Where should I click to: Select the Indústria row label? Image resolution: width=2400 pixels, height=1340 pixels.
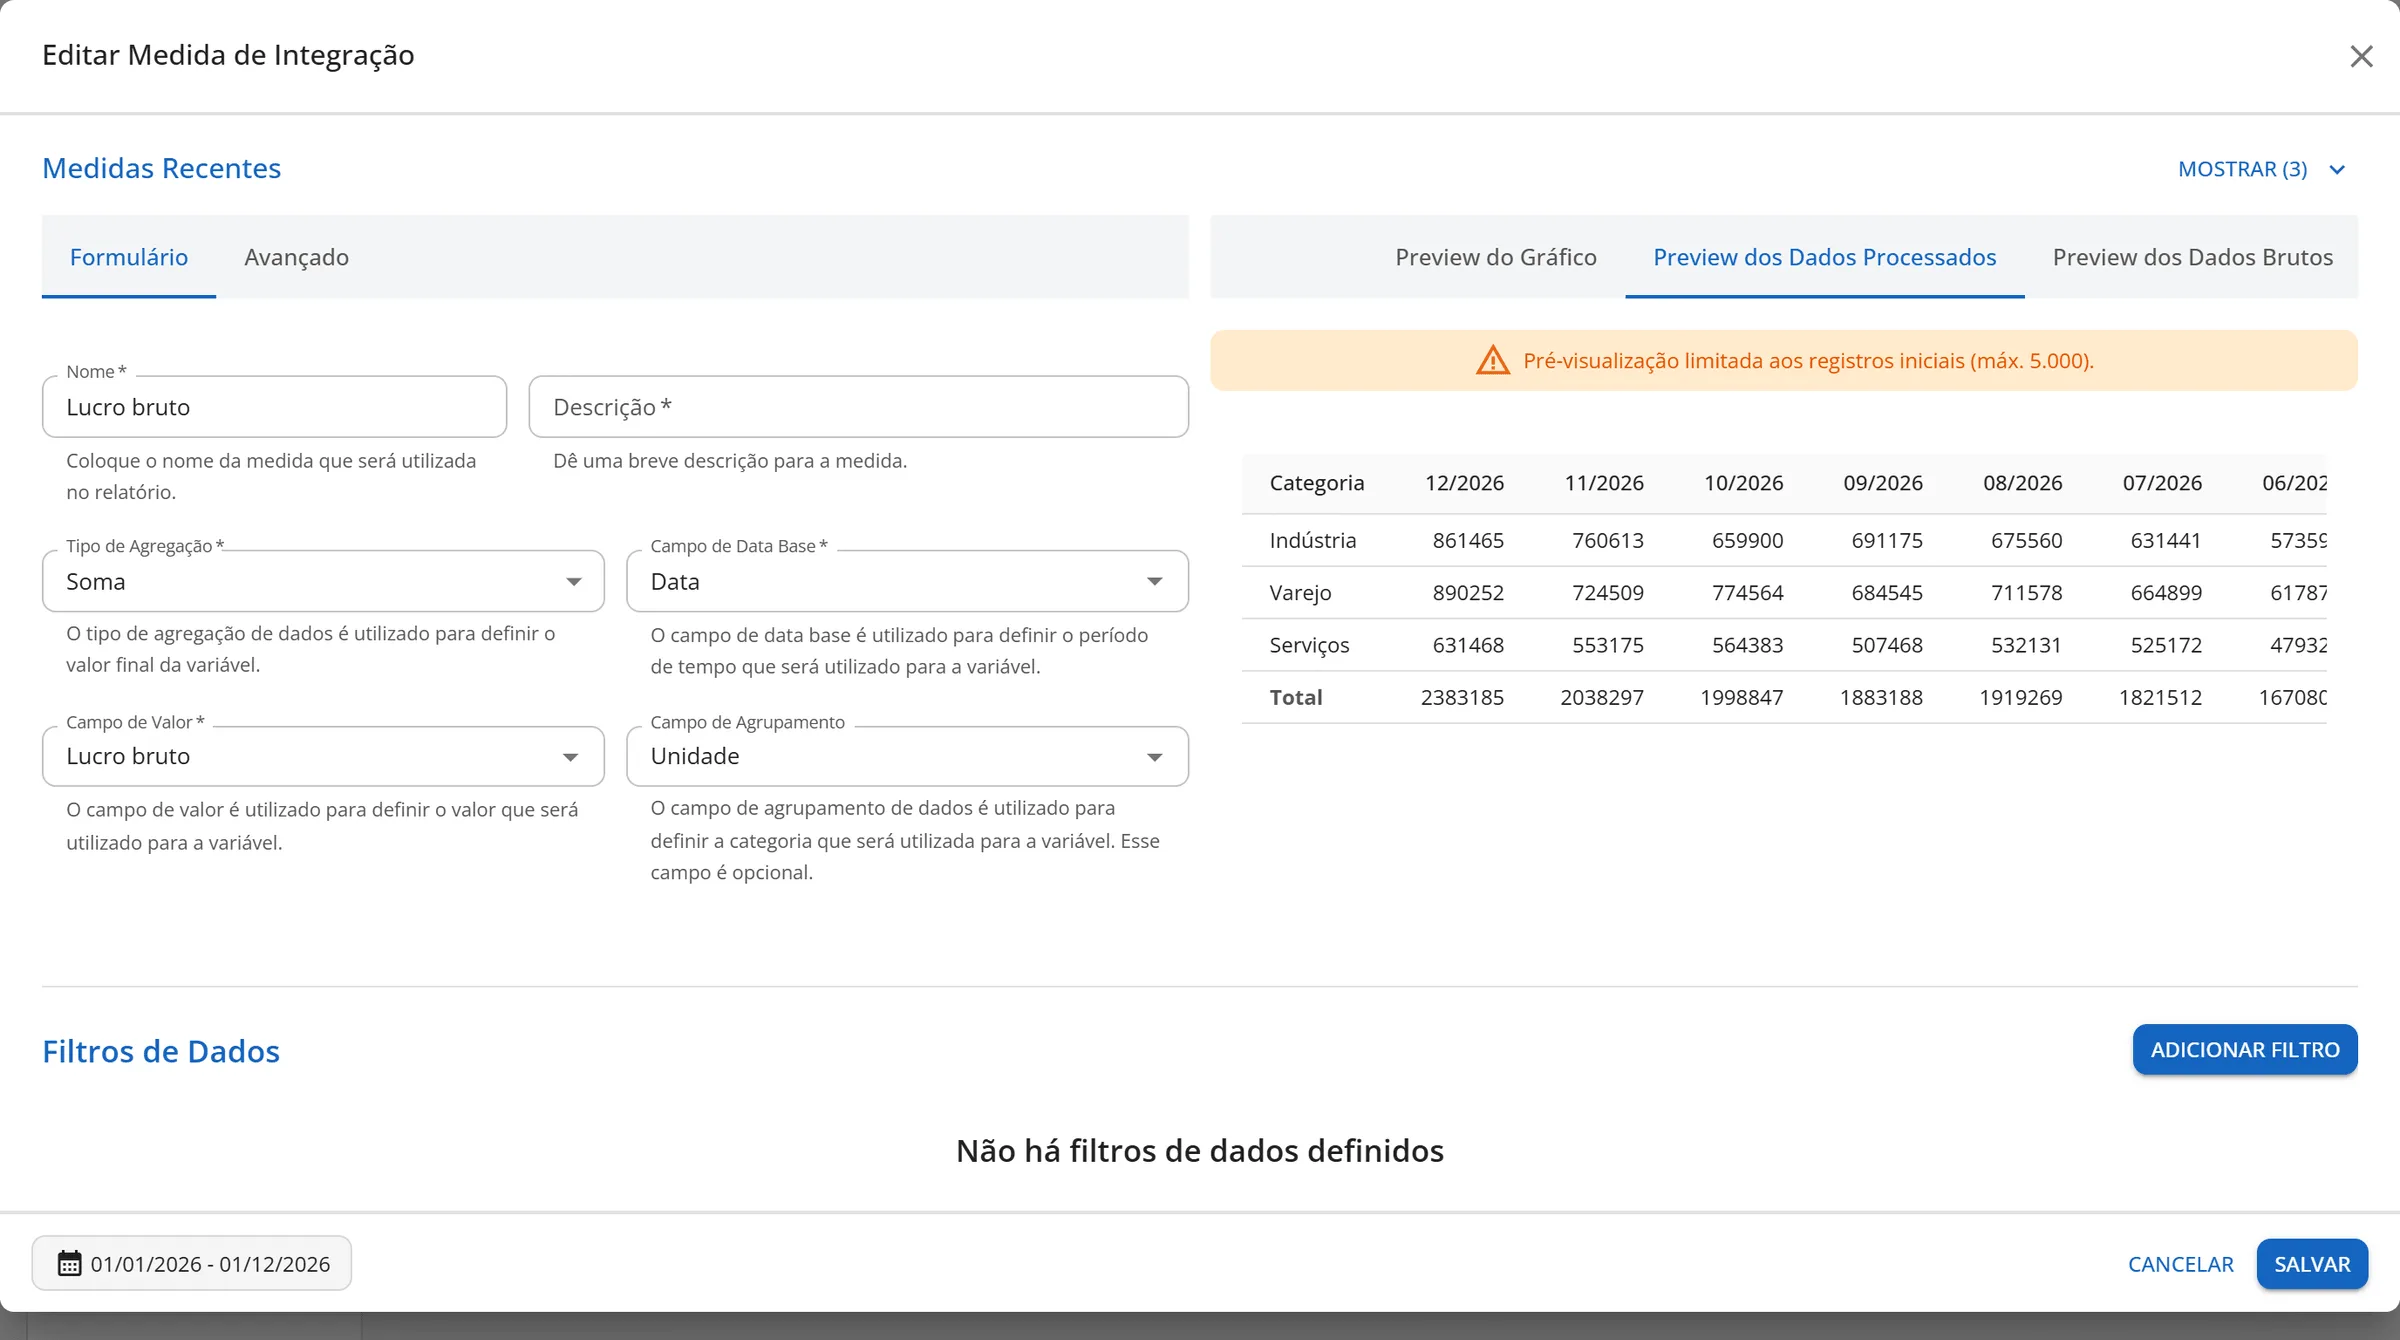[x=1313, y=541]
